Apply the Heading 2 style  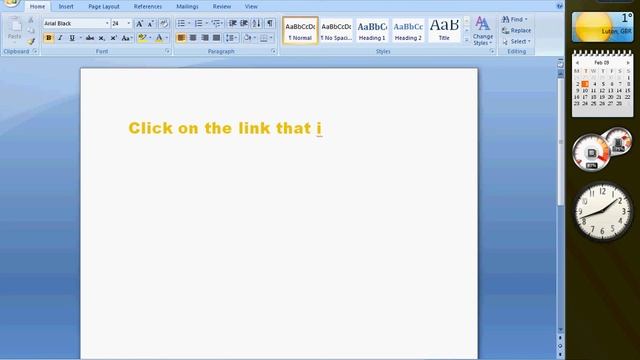tap(408, 30)
